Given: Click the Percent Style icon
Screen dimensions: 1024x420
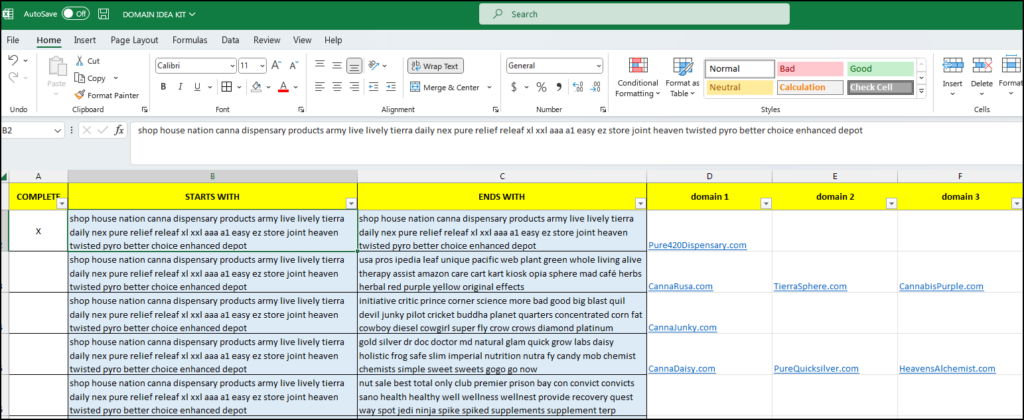Looking at the screenshot, I should point(541,87).
